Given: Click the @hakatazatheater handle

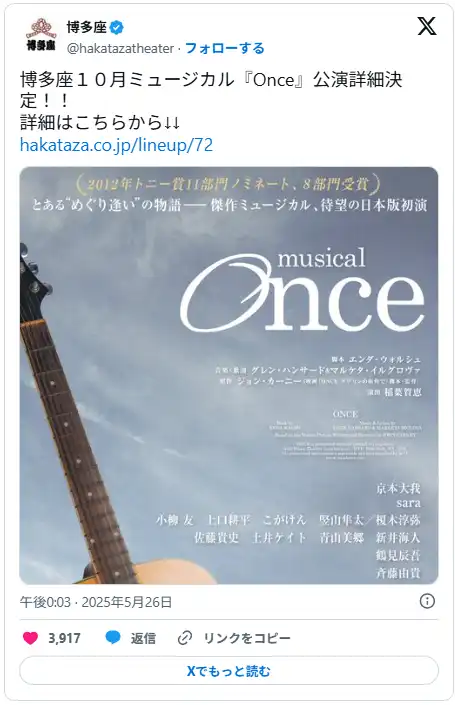Looking at the screenshot, I should click(x=120, y=48).
